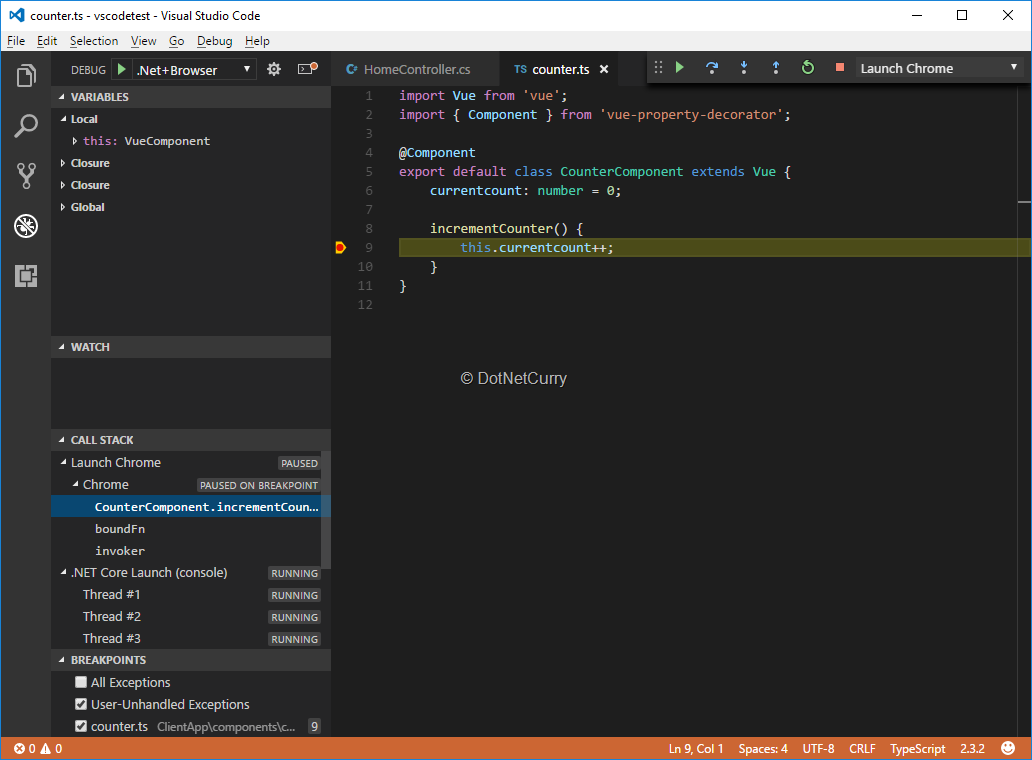The image size is (1032, 760).
Task: Step Into in the debug toolbar
Action: point(744,68)
